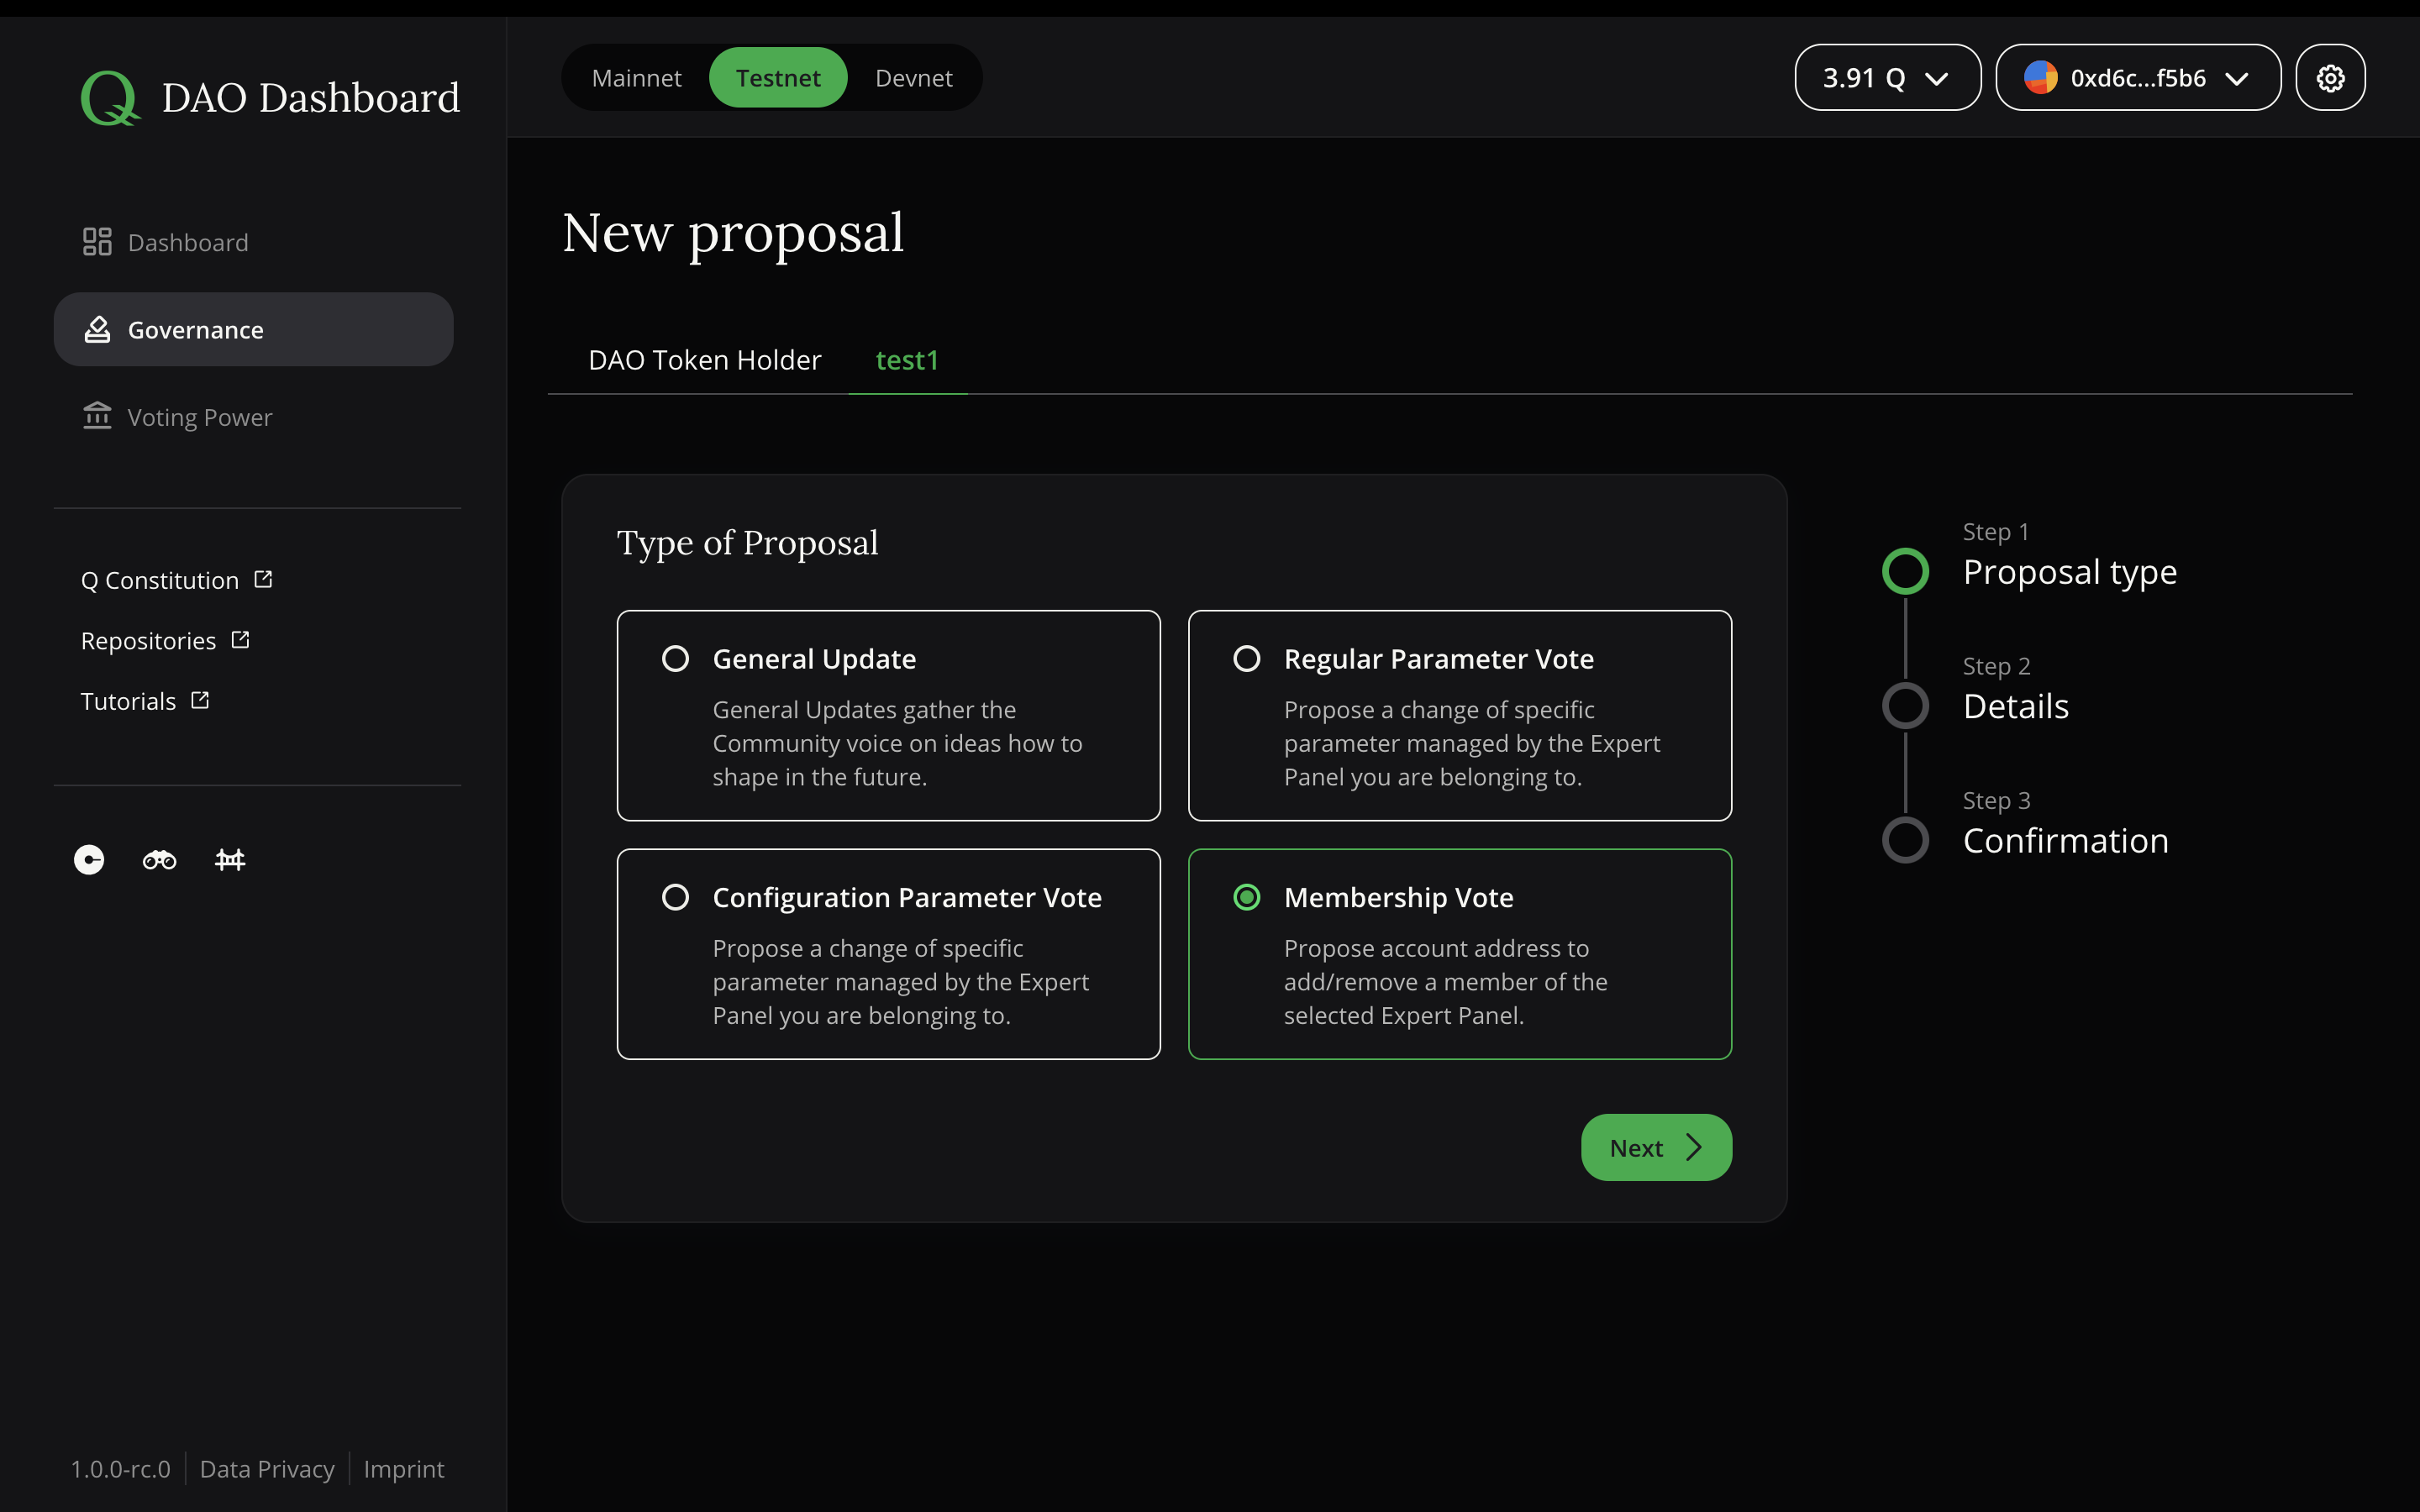Viewport: 2420px width, 1512px height.
Task: Click the external link icon beside Repositories
Action: click(x=240, y=639)
